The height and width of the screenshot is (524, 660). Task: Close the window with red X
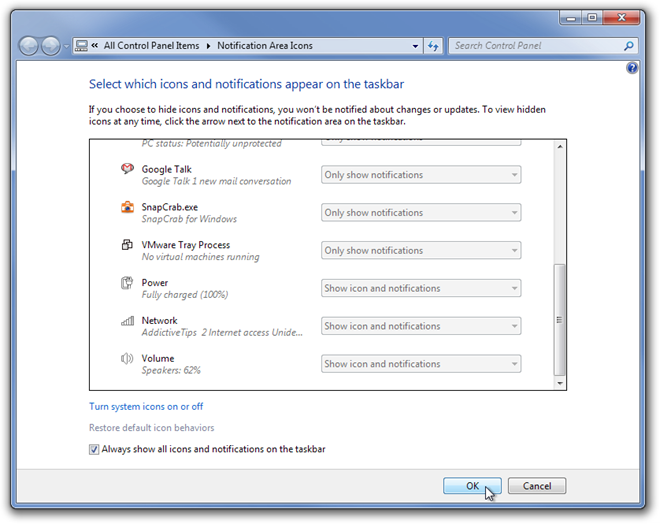[x=622, y=18]
